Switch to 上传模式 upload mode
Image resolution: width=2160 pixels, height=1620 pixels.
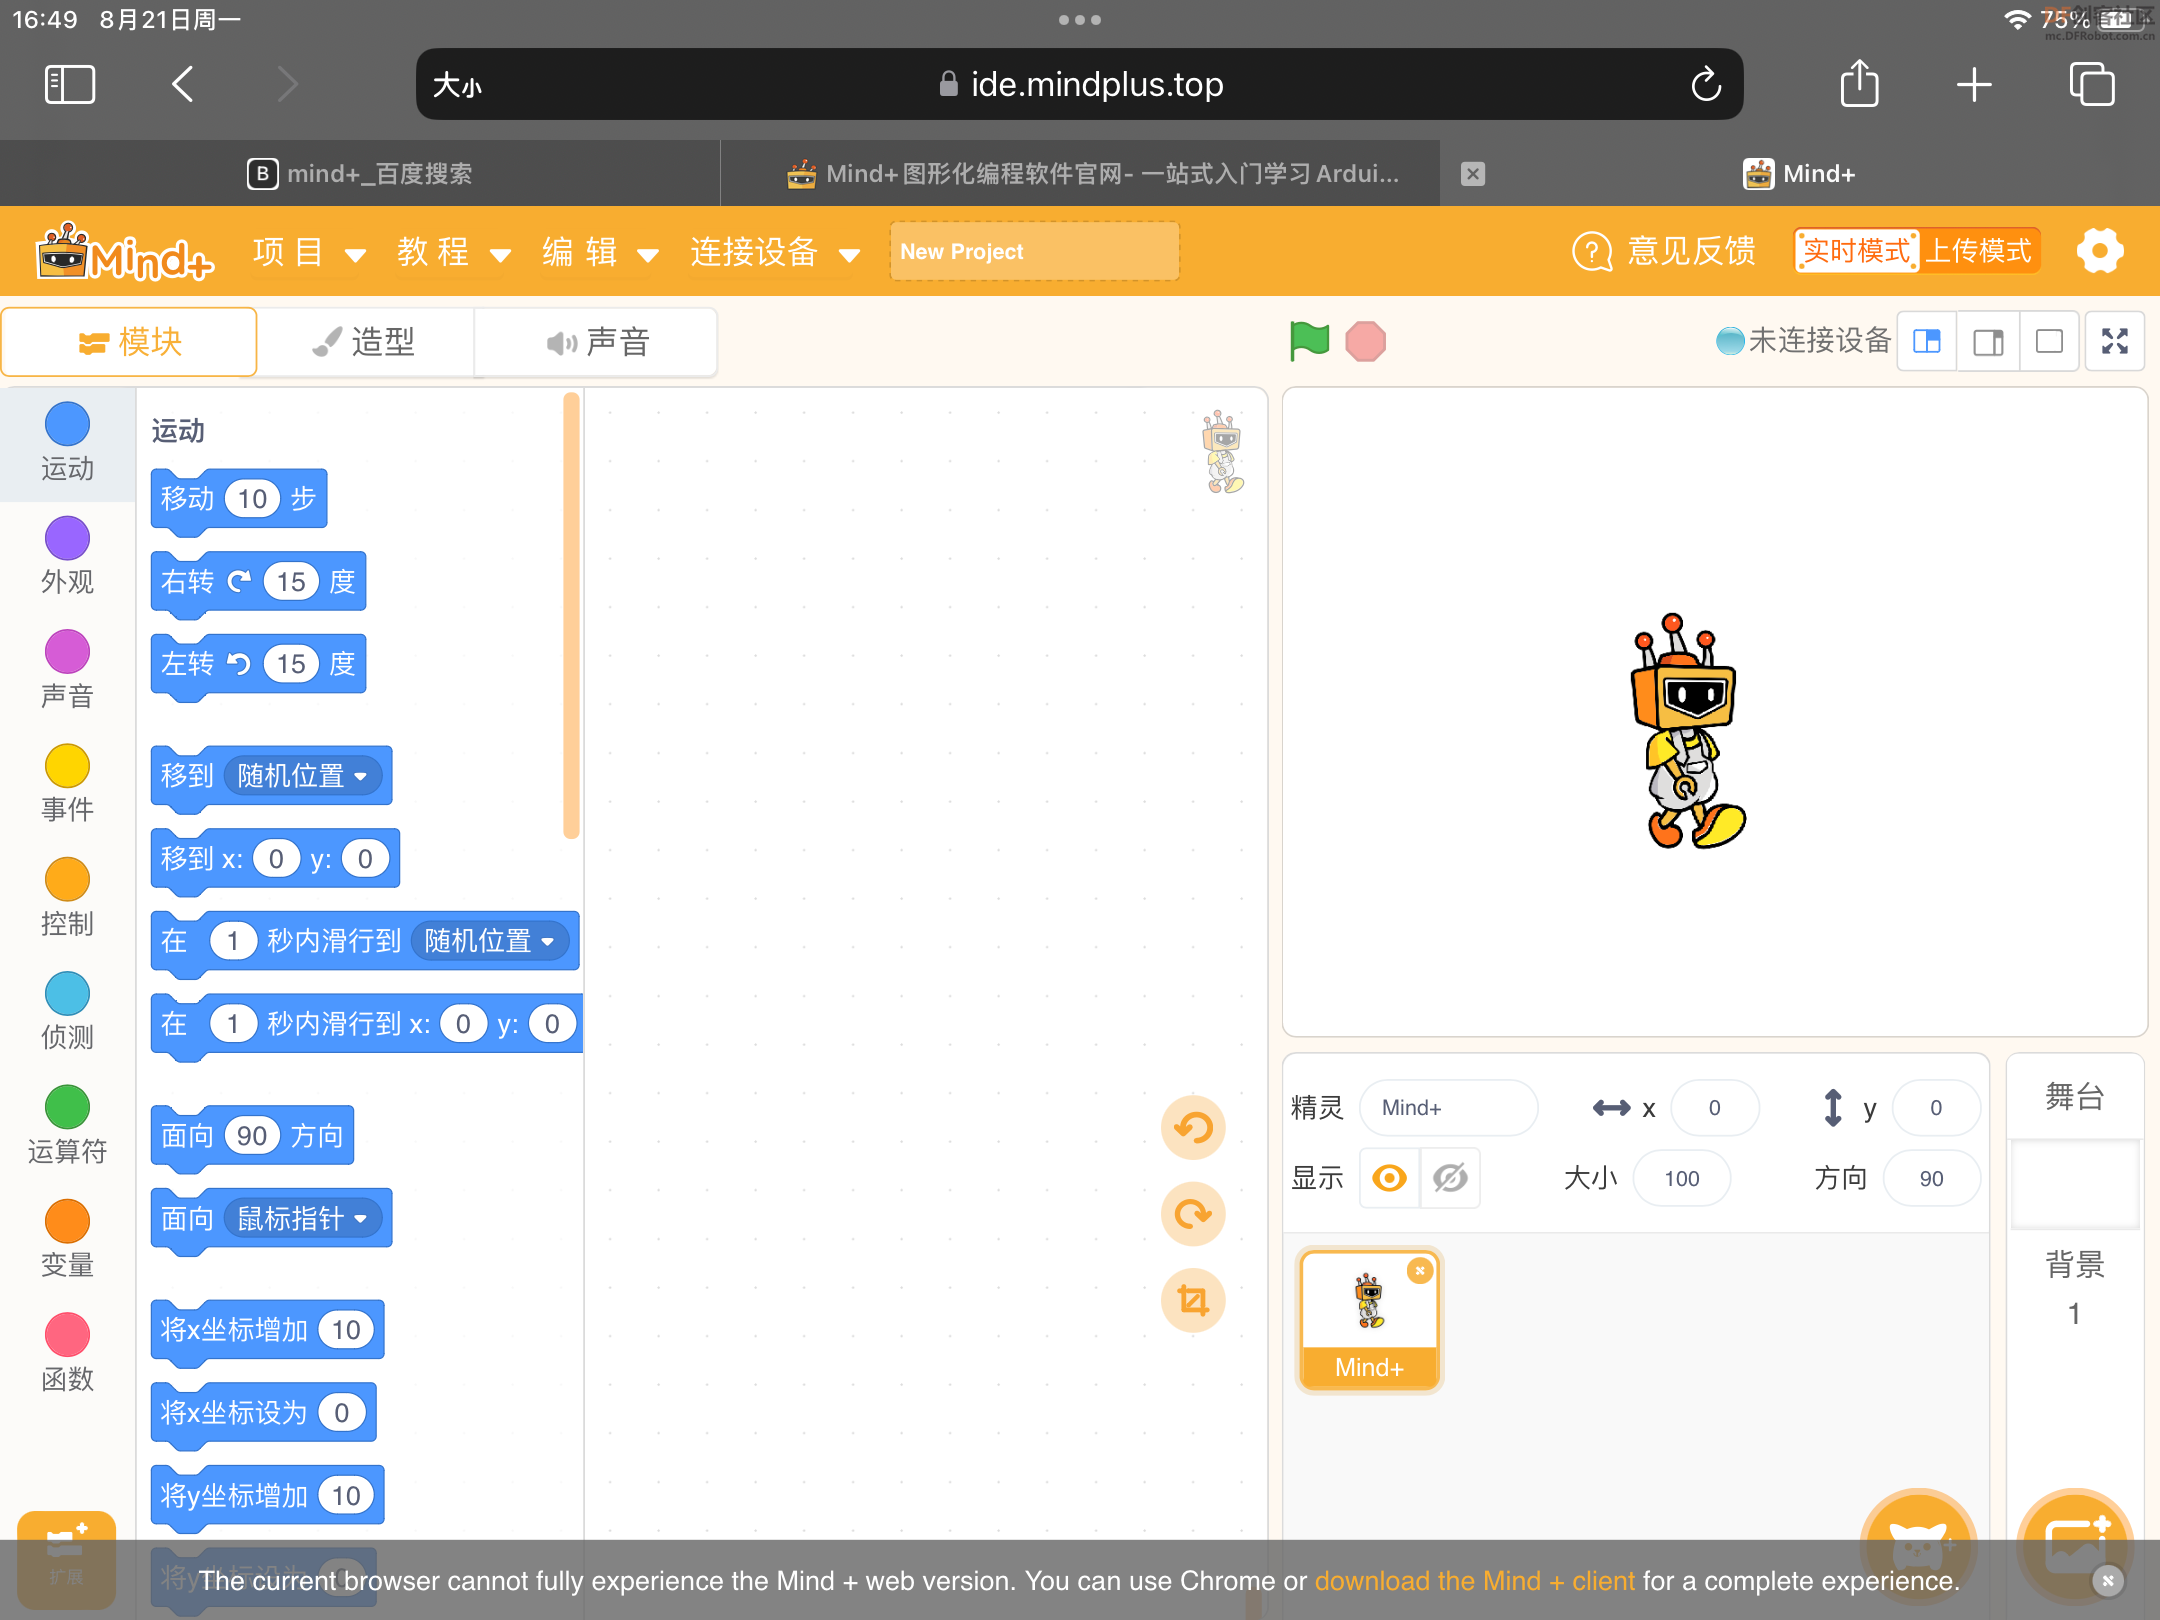(x=1978, y=251)
